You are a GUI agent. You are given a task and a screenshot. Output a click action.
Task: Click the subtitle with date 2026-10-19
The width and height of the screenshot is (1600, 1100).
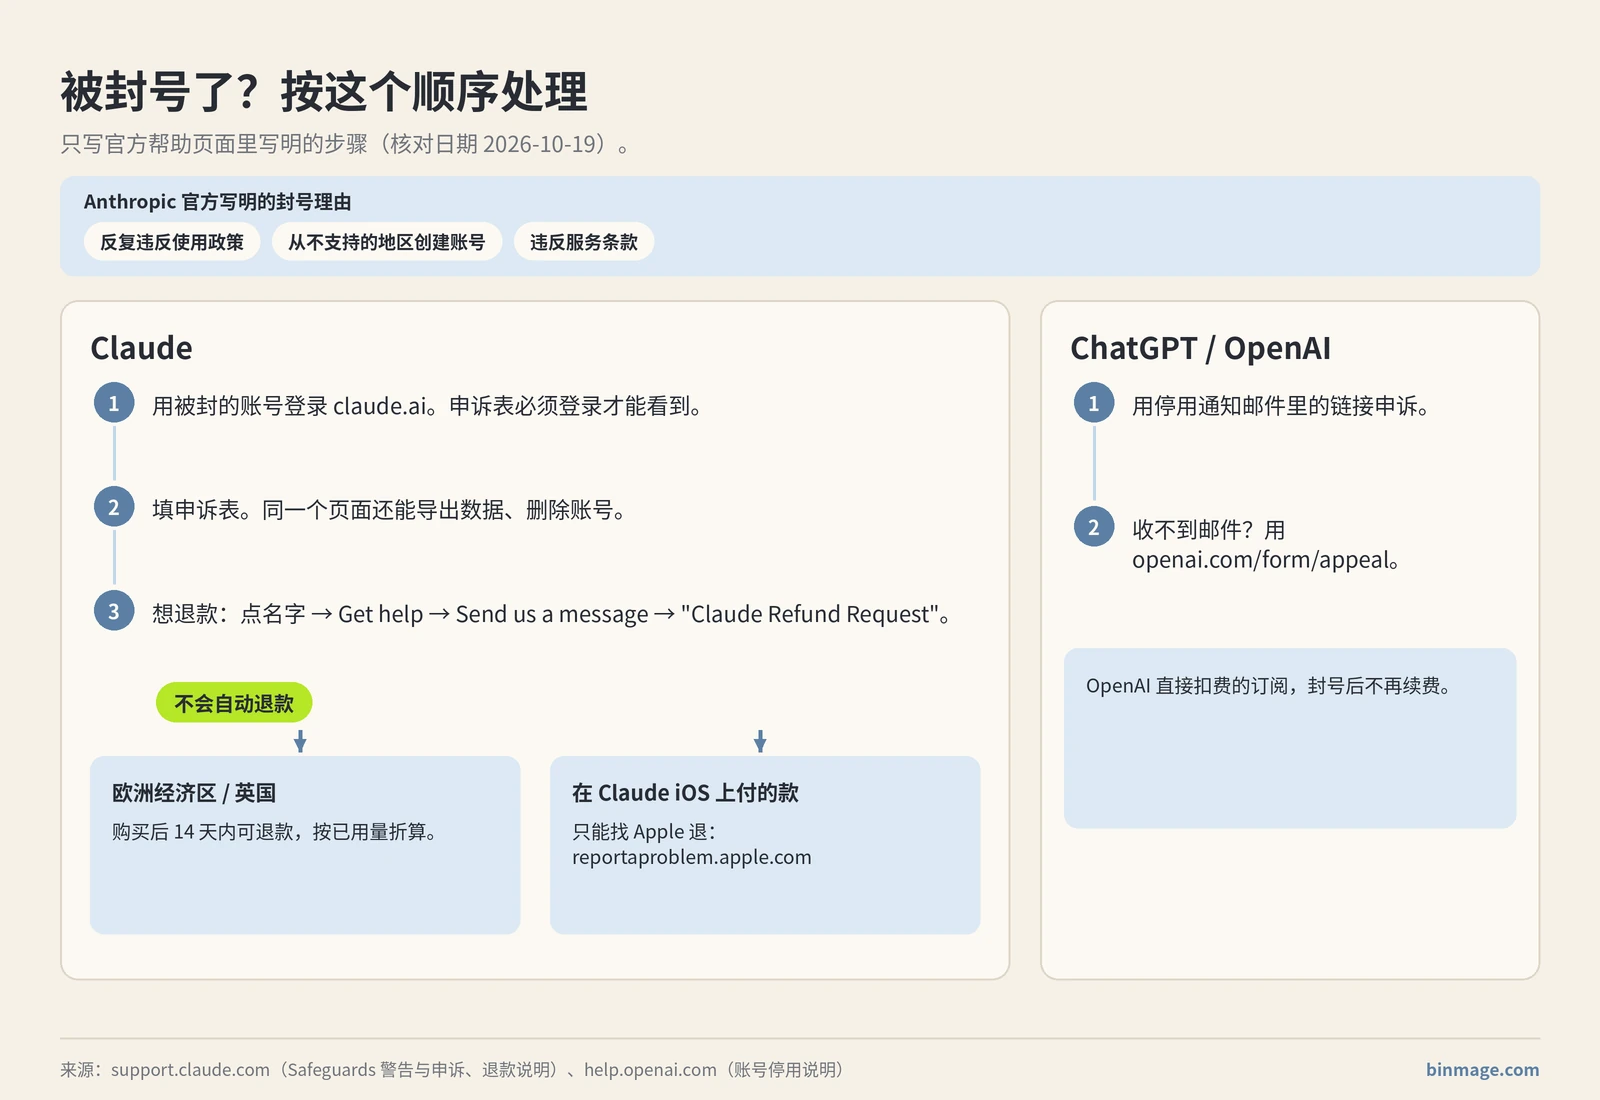coord(346,144)
